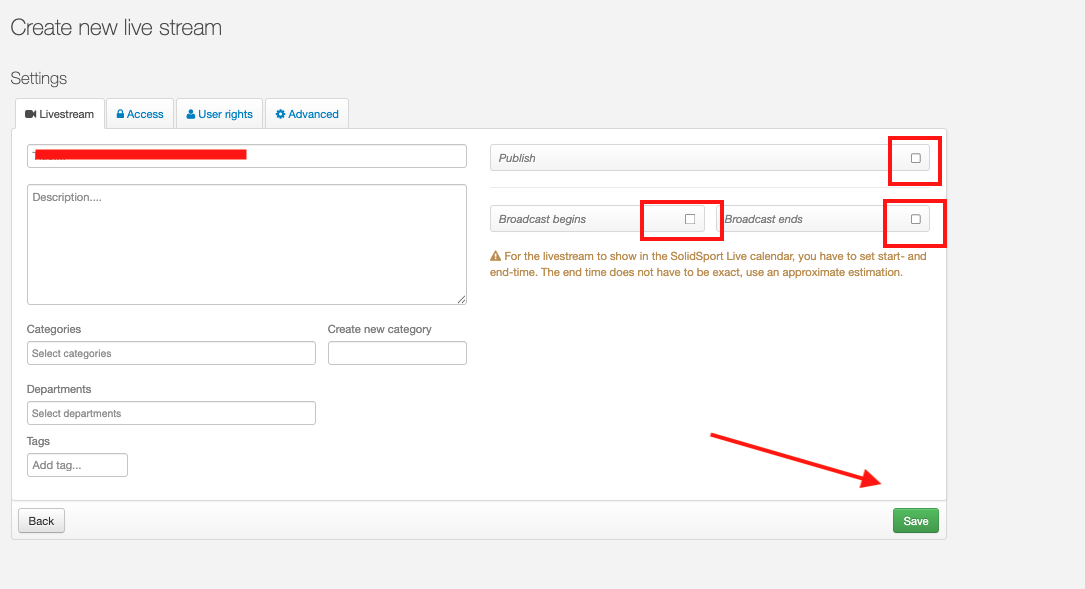Image resolution: width=1085 pixels, height=589 pixels.
Task: Open the Advanced tab label
Action: tap(313, 114)
